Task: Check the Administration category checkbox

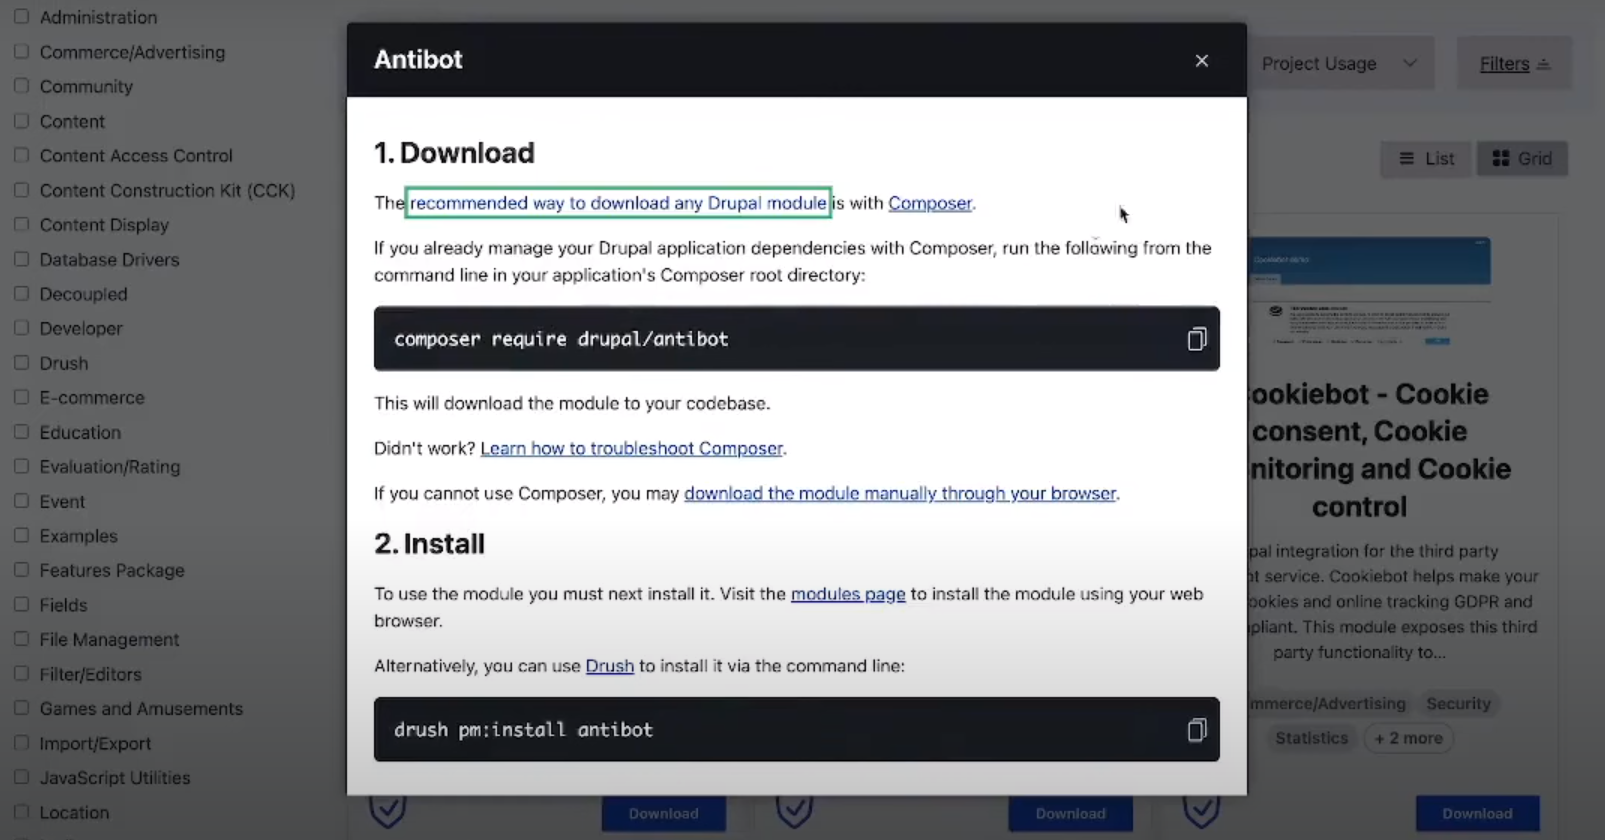Action: tap(21, 17)
